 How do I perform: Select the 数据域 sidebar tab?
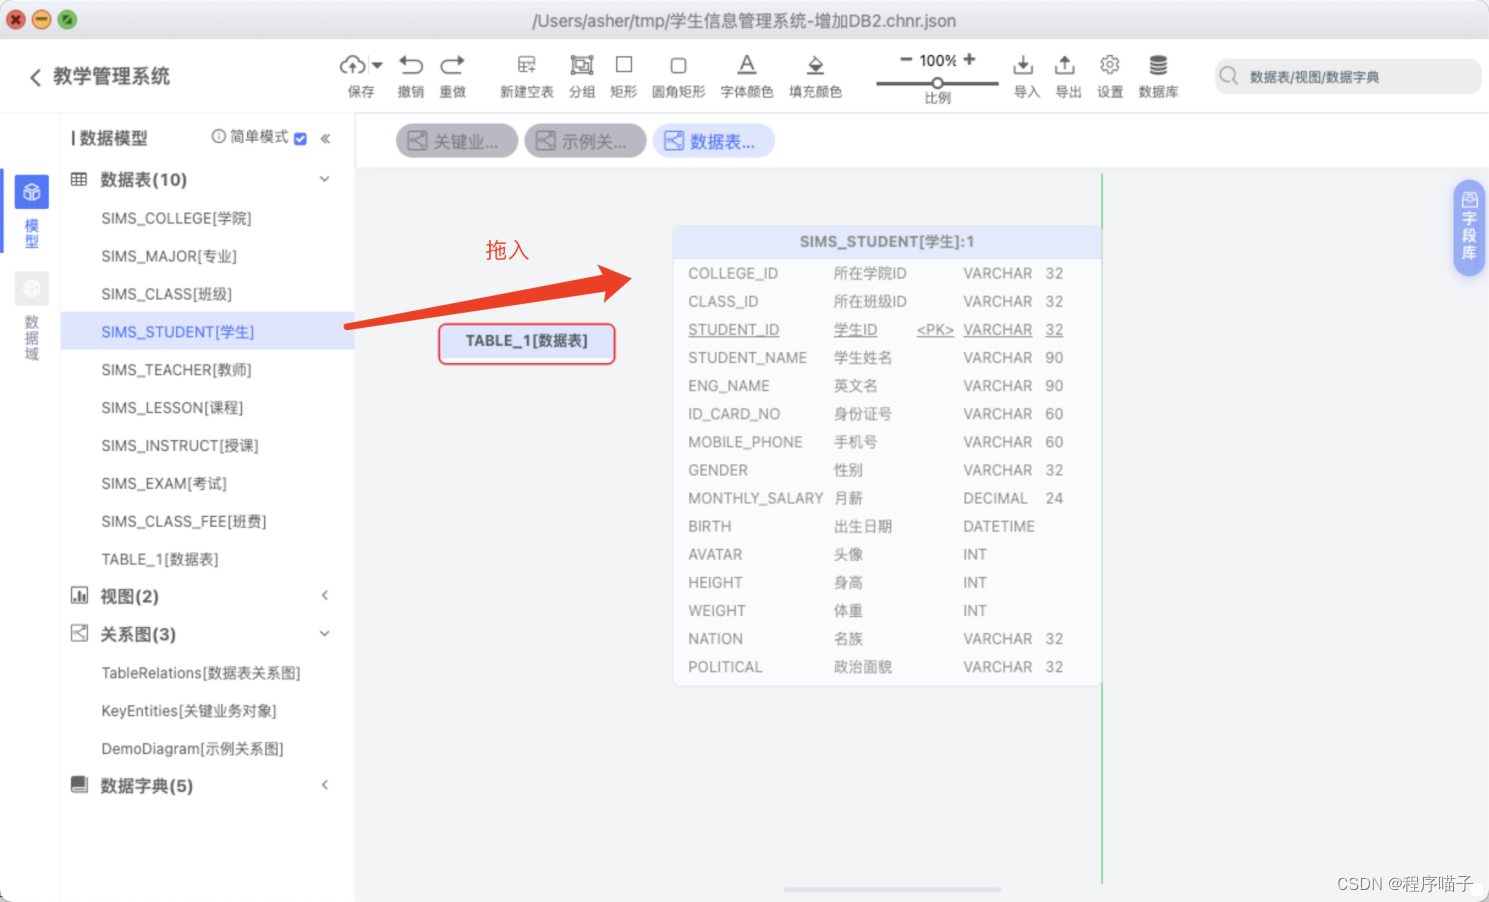31,316
